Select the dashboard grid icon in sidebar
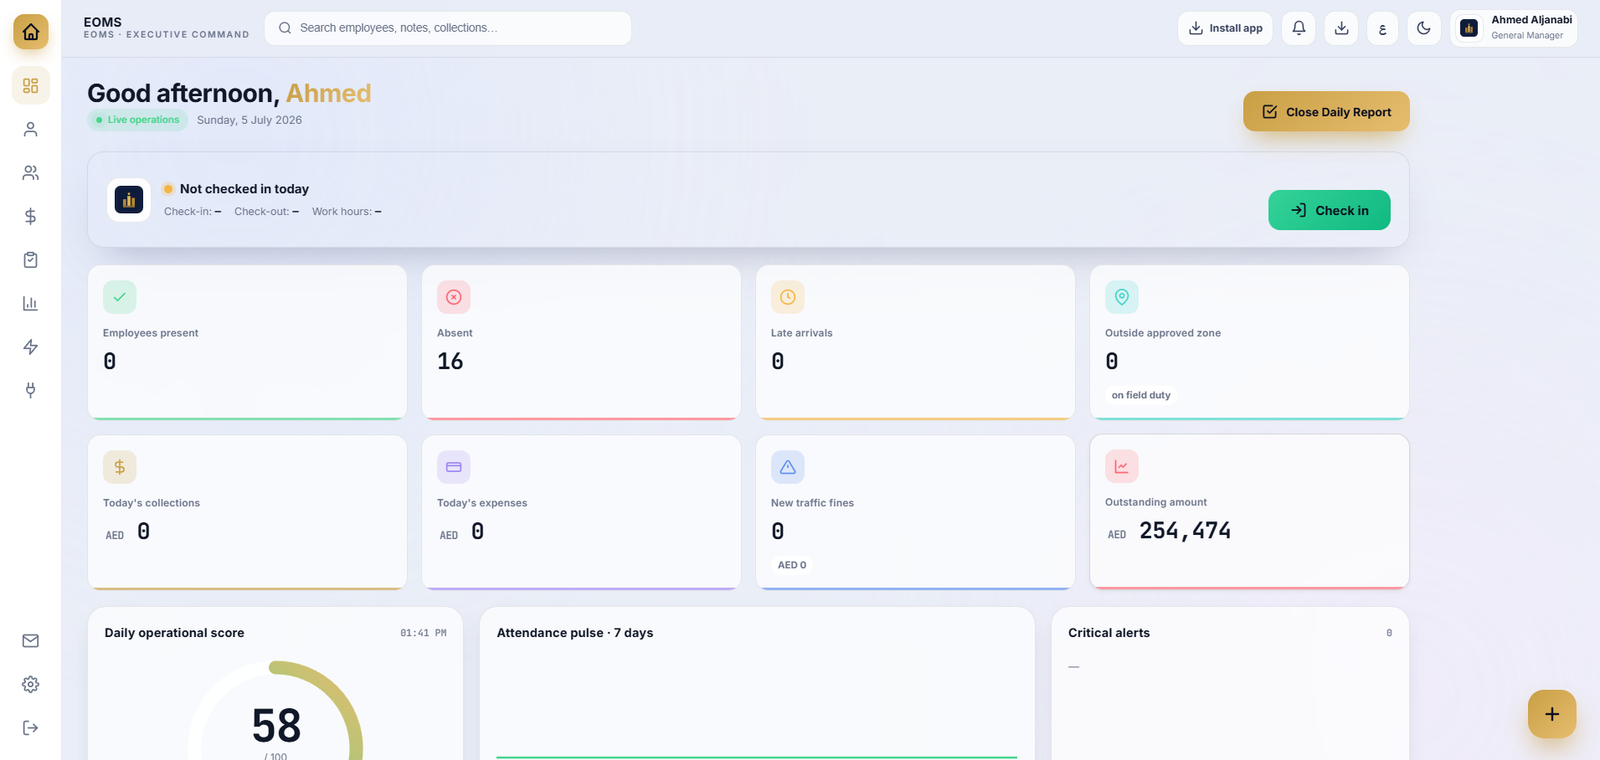This screenshot has height=760, width=1600. (x=31, y=86)
